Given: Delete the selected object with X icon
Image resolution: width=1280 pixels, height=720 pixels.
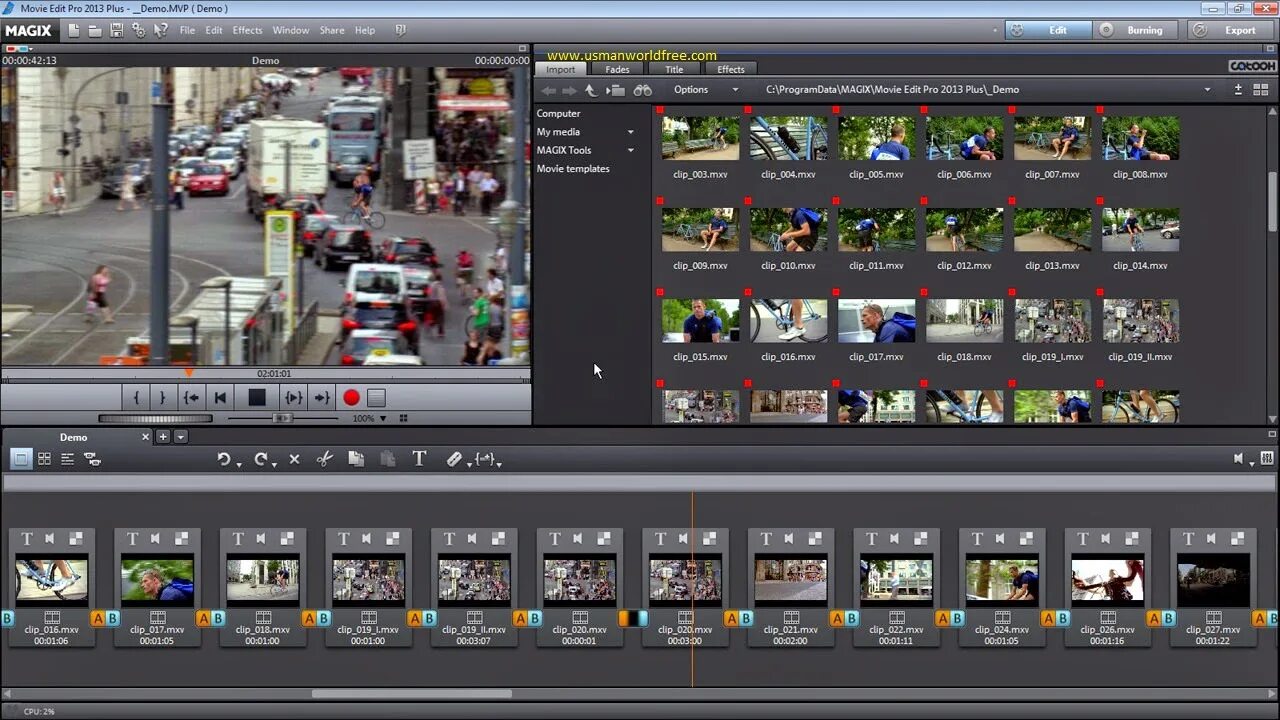Looking at the screenshot, I should click(x=294, y=459).
